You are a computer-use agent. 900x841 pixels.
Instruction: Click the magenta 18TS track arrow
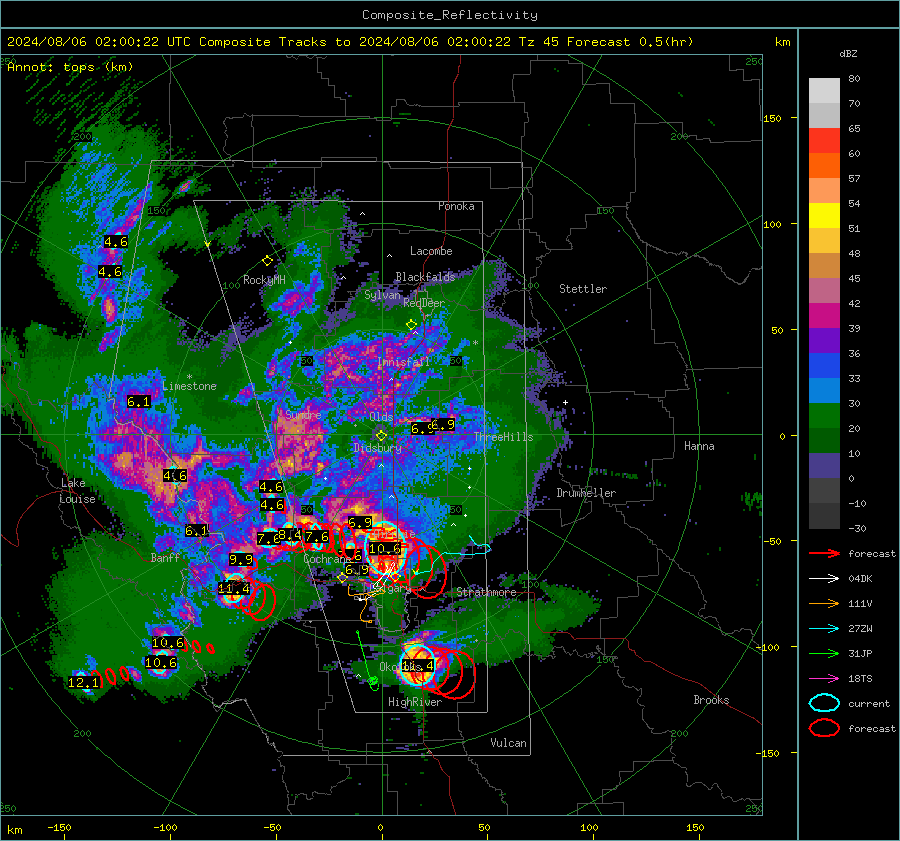(x=824, y=679)
